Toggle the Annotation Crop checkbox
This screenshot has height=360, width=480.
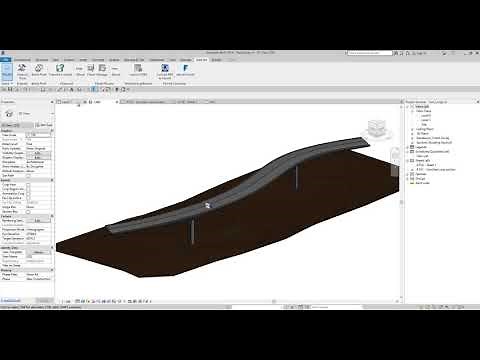(28, 193)
